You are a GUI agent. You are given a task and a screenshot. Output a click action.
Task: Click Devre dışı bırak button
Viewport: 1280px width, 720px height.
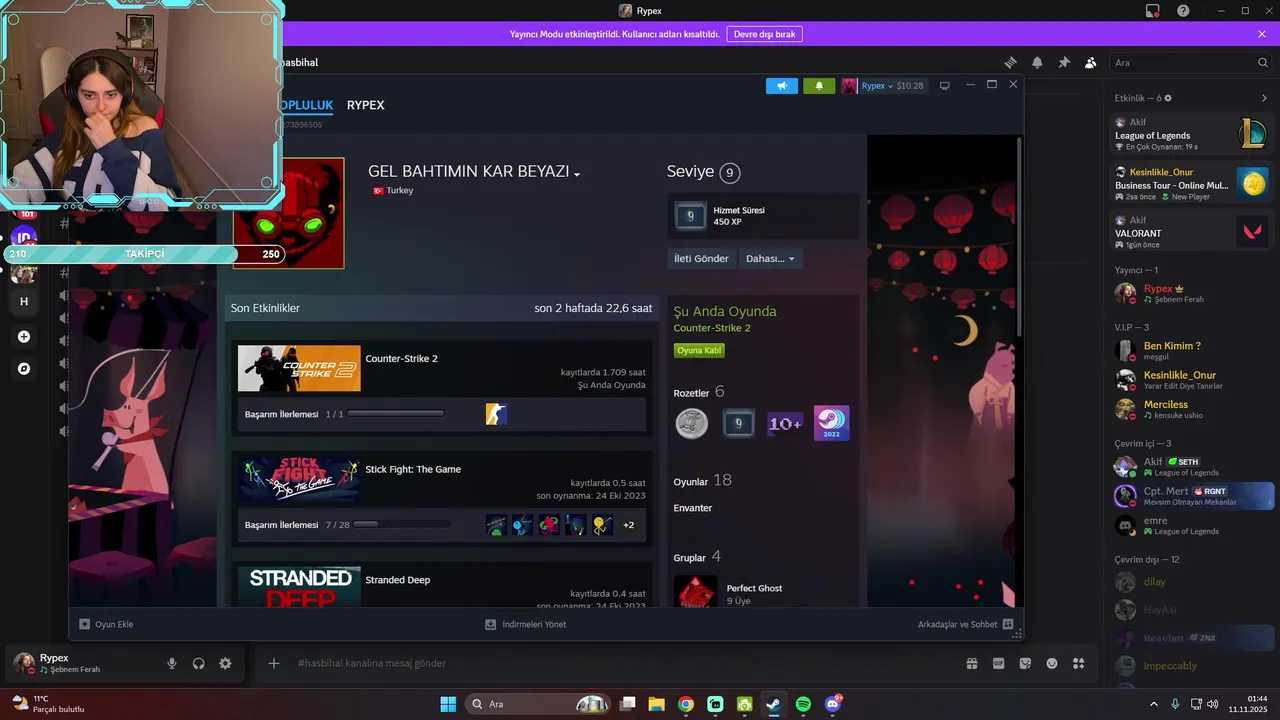pyautogui.click(x=764, y=34)
